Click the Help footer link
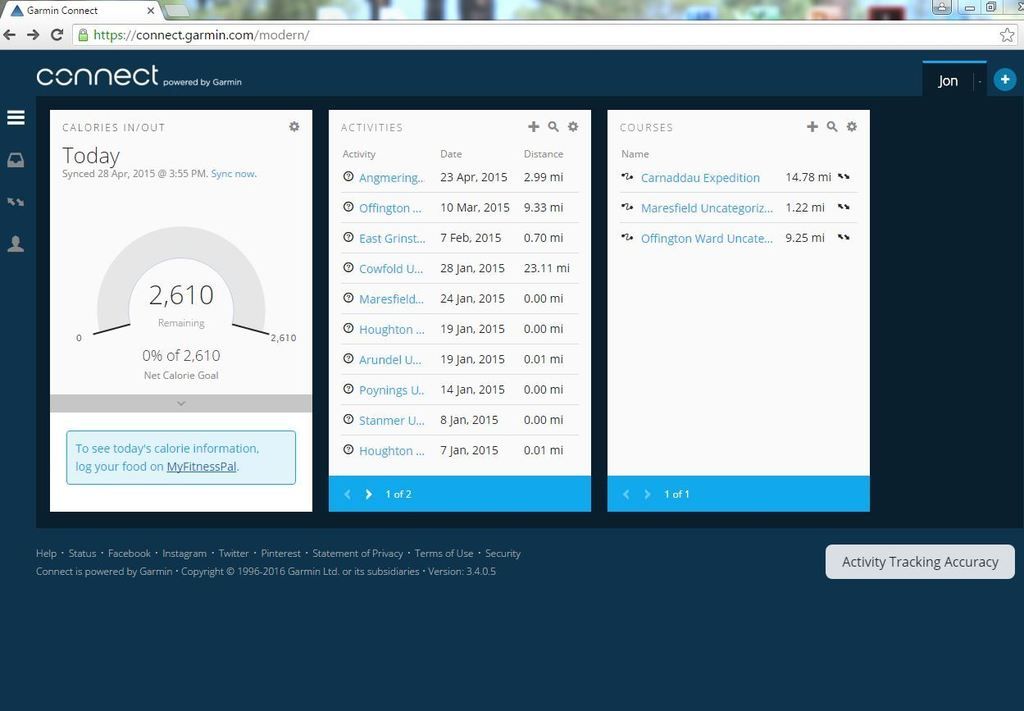 [x=46, y=553]
